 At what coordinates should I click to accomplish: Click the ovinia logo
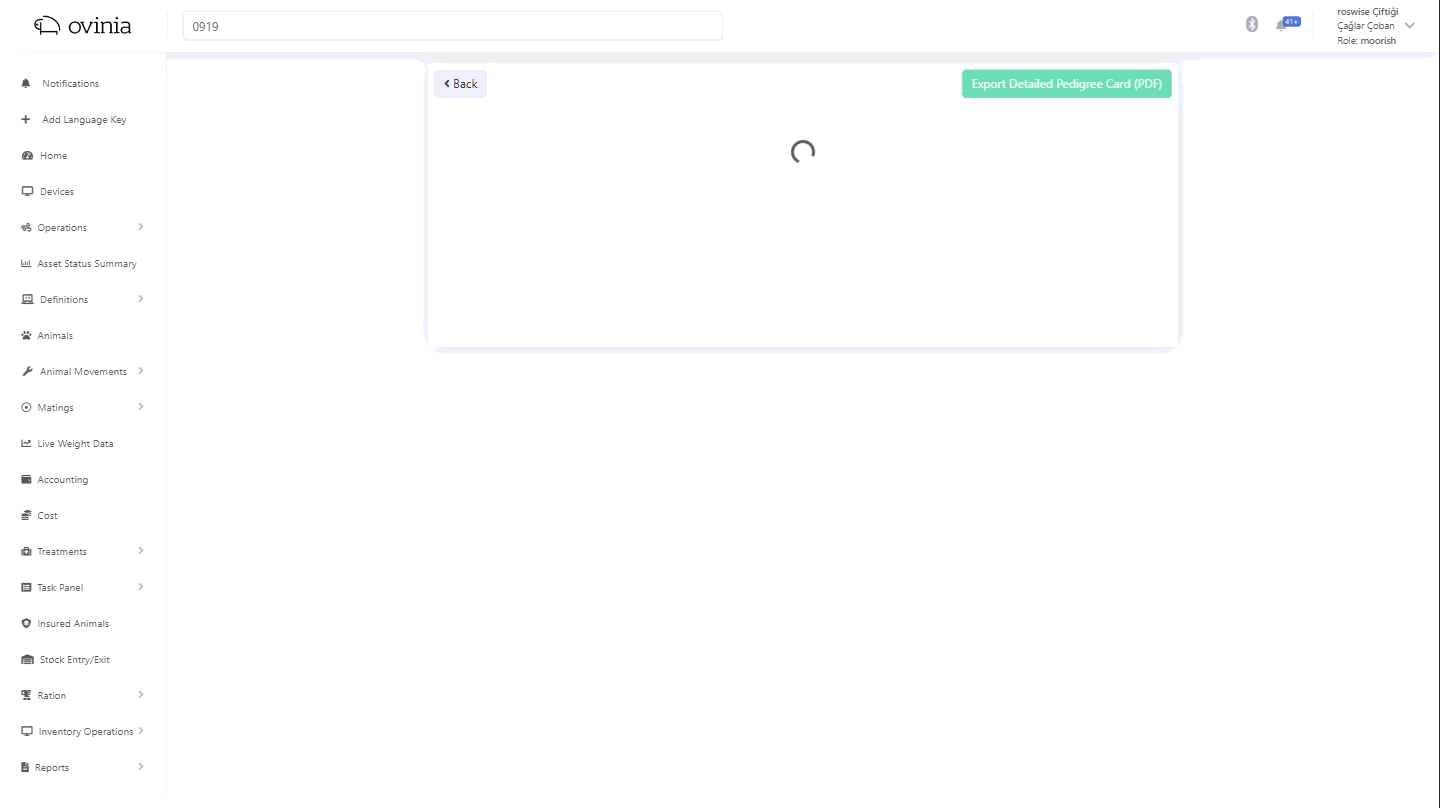pyautogui.click(x=83, y=26)
